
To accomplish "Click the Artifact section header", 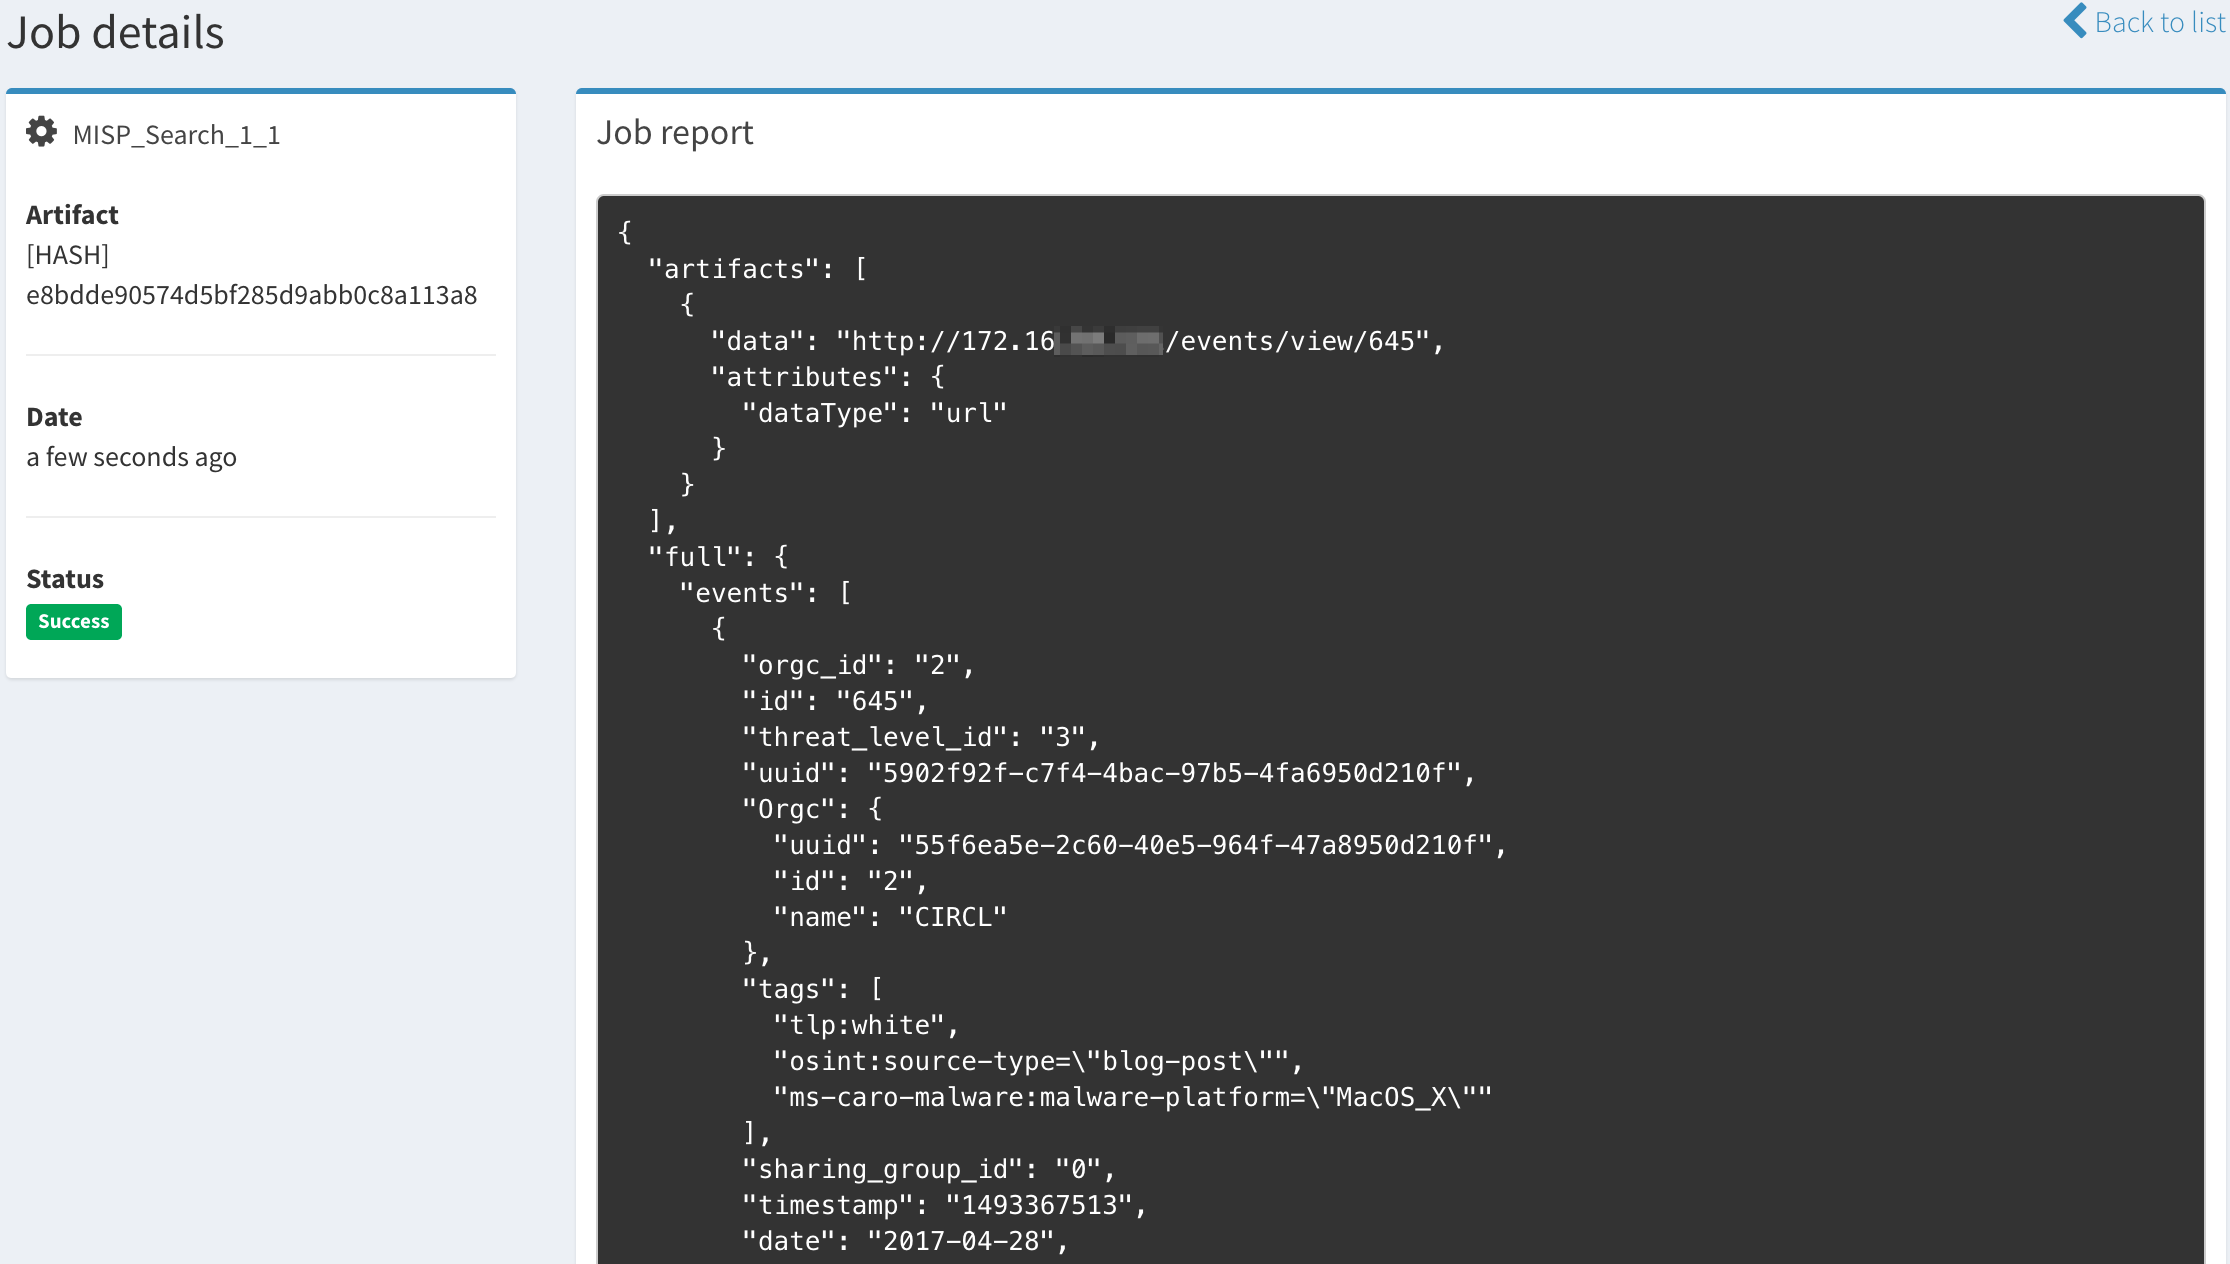I will click(x=72, y=213).
